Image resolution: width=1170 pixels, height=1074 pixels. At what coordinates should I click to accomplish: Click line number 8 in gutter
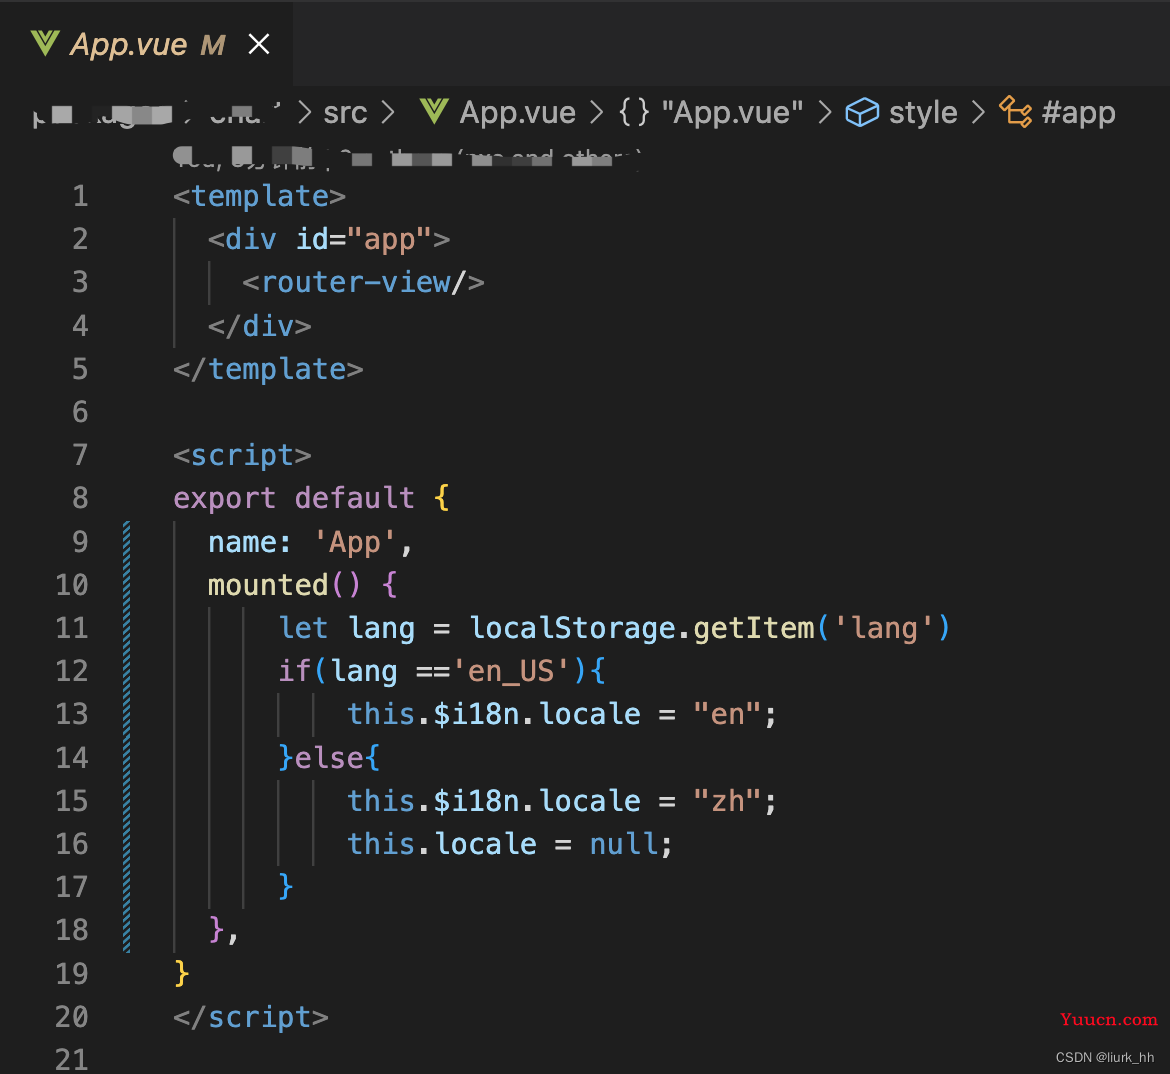80,498
